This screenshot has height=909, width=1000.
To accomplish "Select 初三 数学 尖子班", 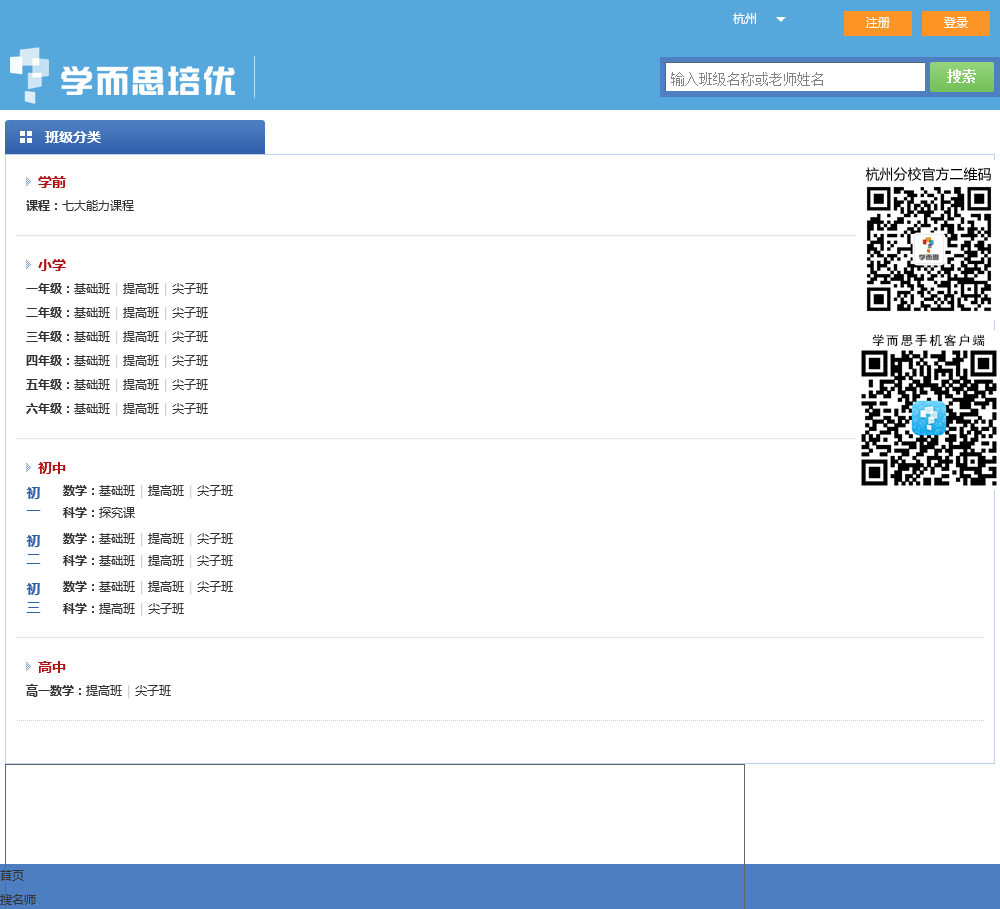I will tap(215, 587).
